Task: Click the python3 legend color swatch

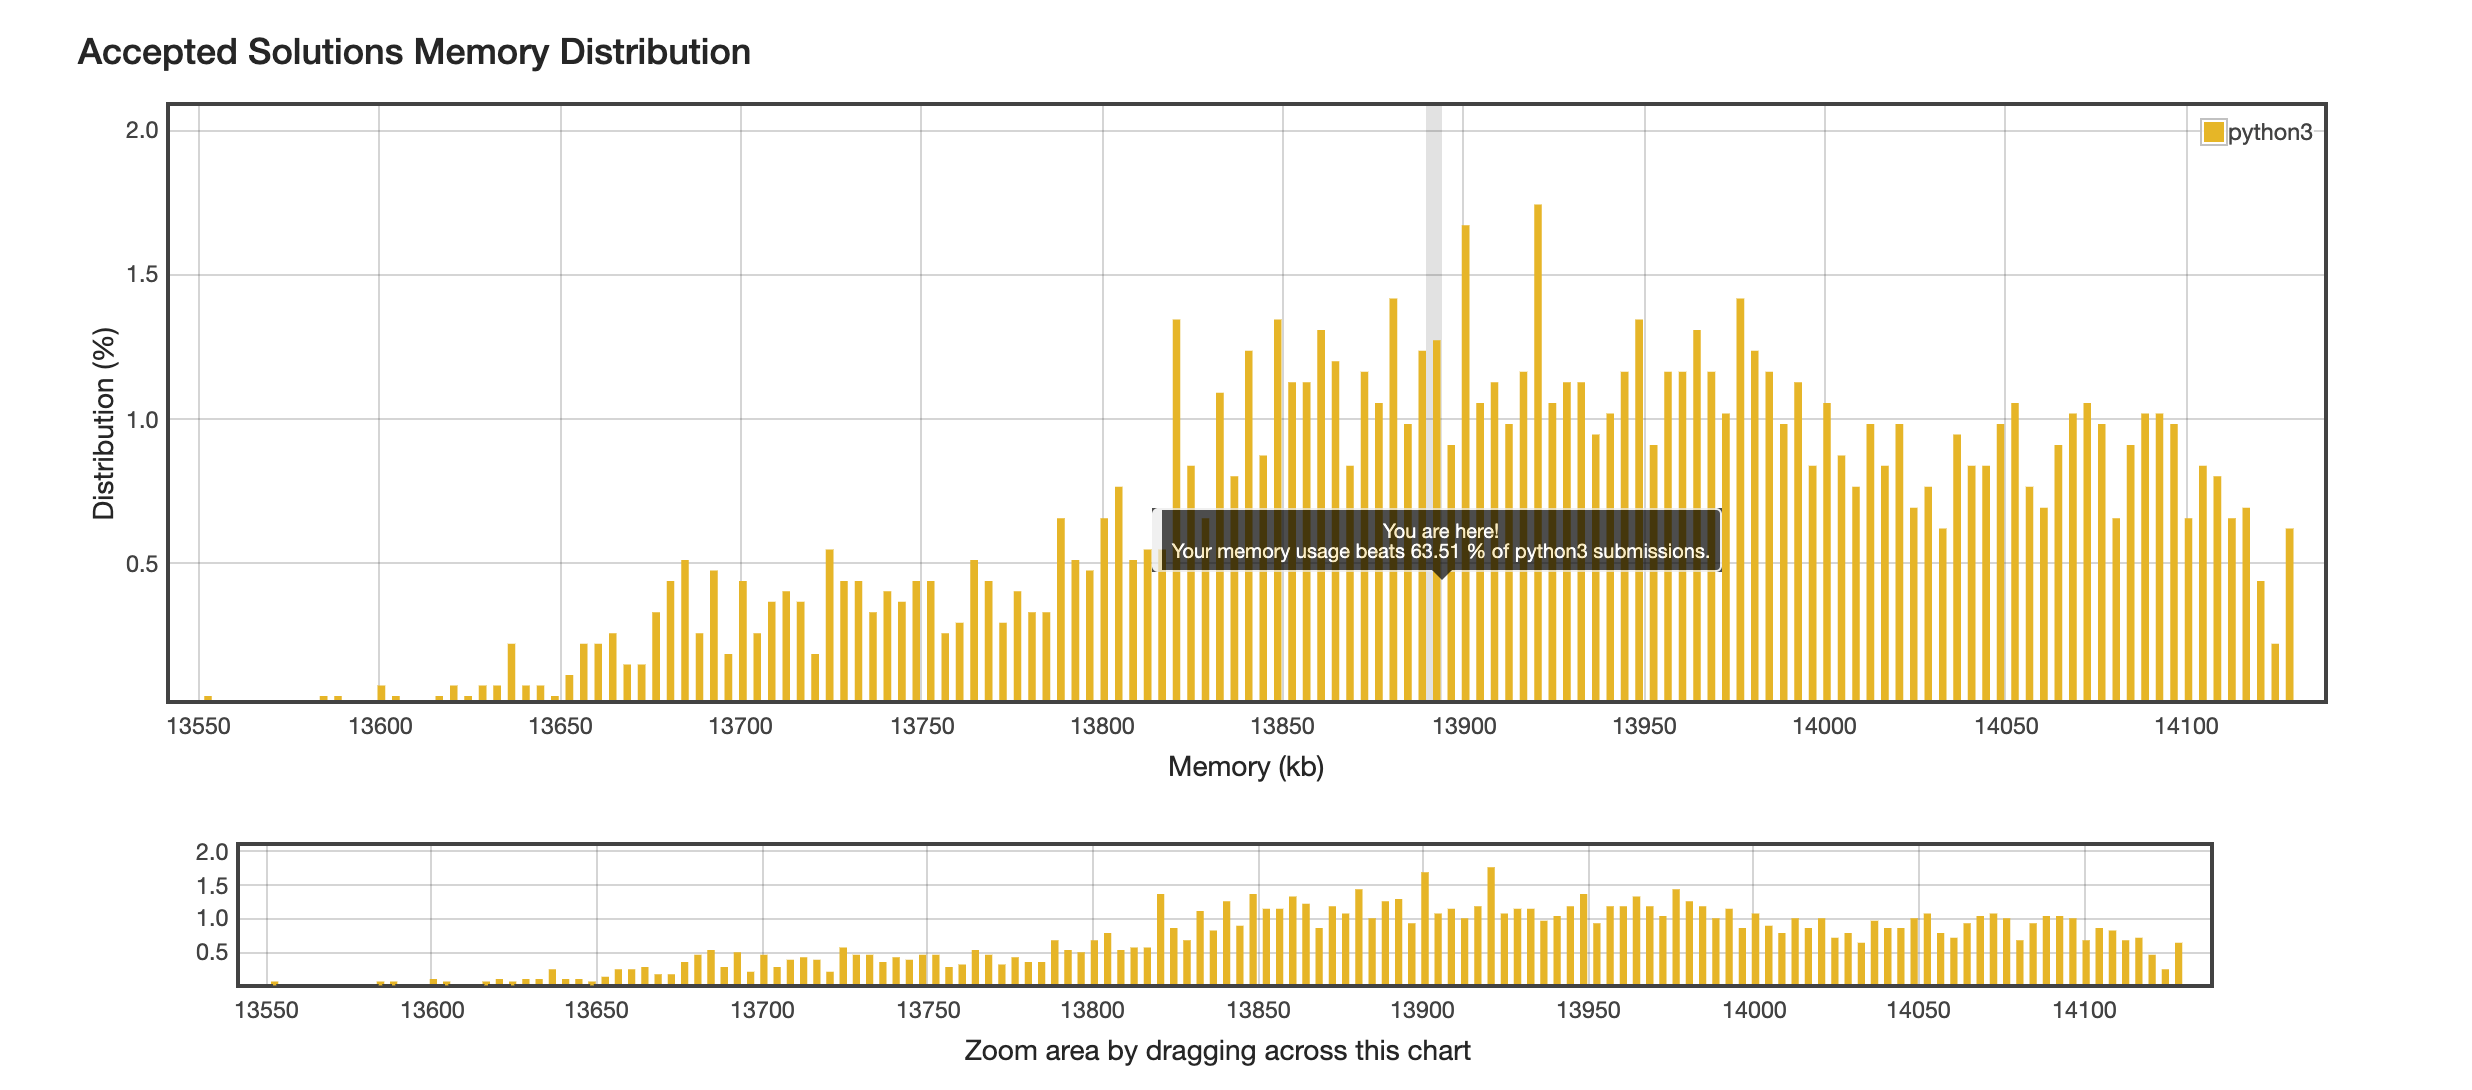Action: (2212, 132)
